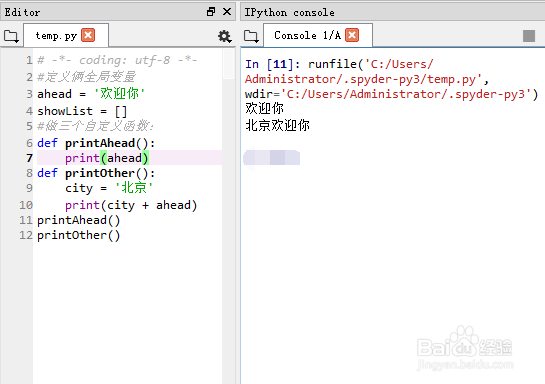Open the editor options gear menu
Screen dimensions: 545x384
225,36
